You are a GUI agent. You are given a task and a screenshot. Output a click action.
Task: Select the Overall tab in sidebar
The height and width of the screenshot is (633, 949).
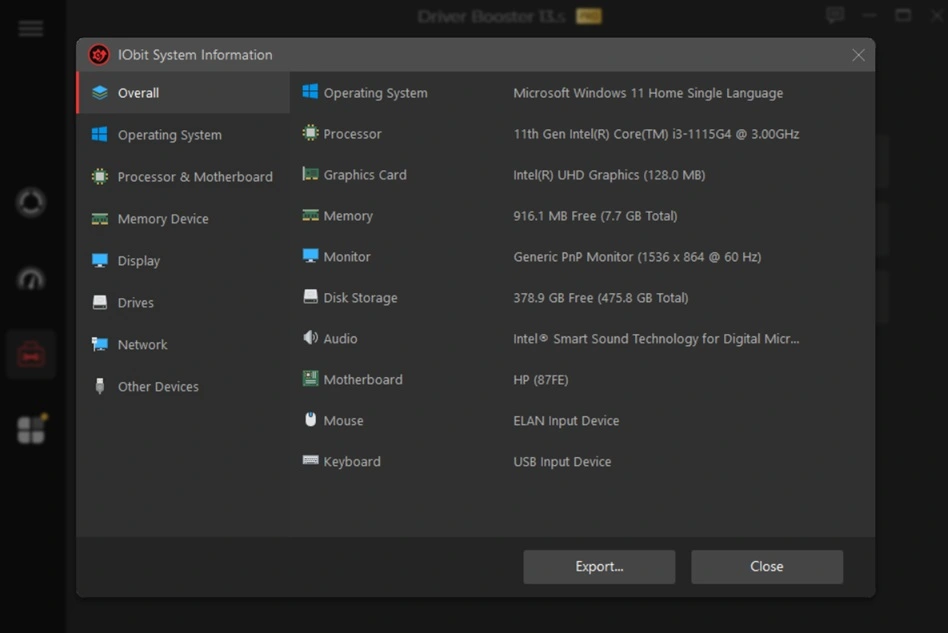(x=183, y=93)
